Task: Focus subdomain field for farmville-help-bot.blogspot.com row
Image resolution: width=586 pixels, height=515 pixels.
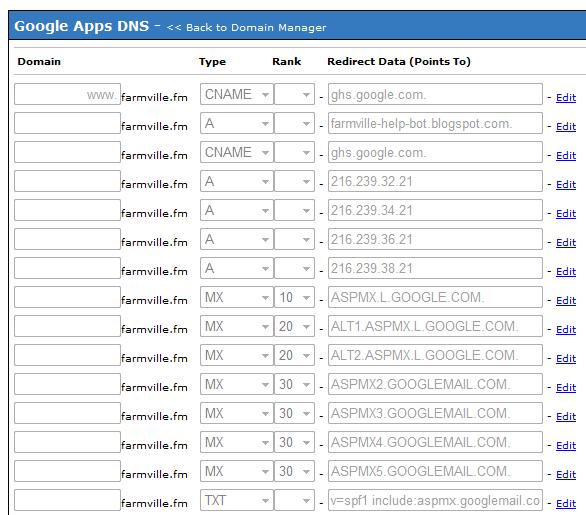Action: [x=67, y=123]
